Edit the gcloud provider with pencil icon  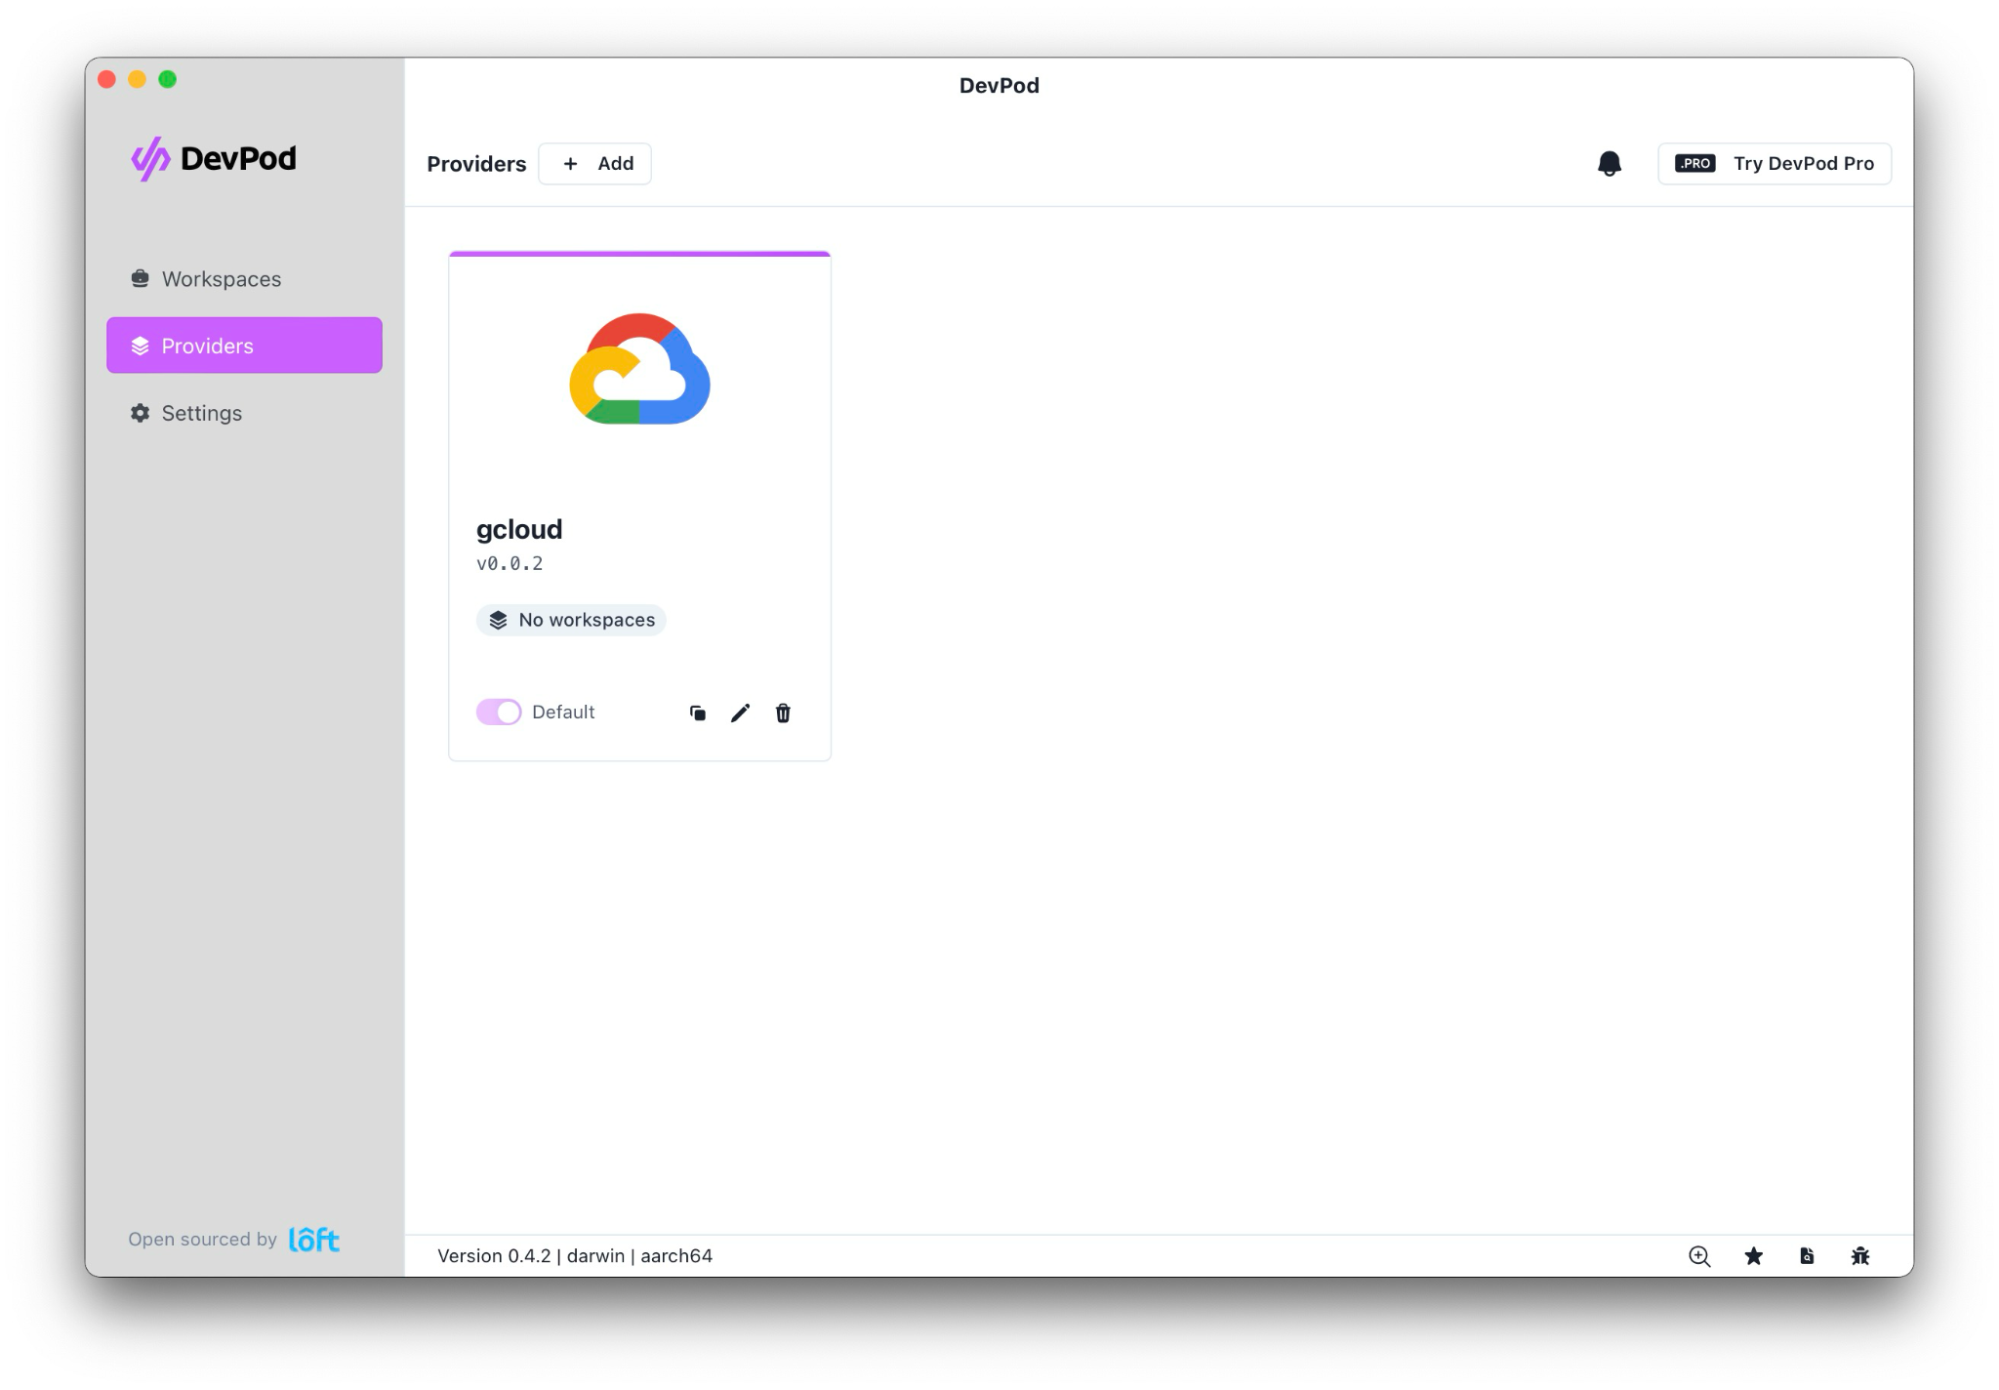(x=740, y=713)
